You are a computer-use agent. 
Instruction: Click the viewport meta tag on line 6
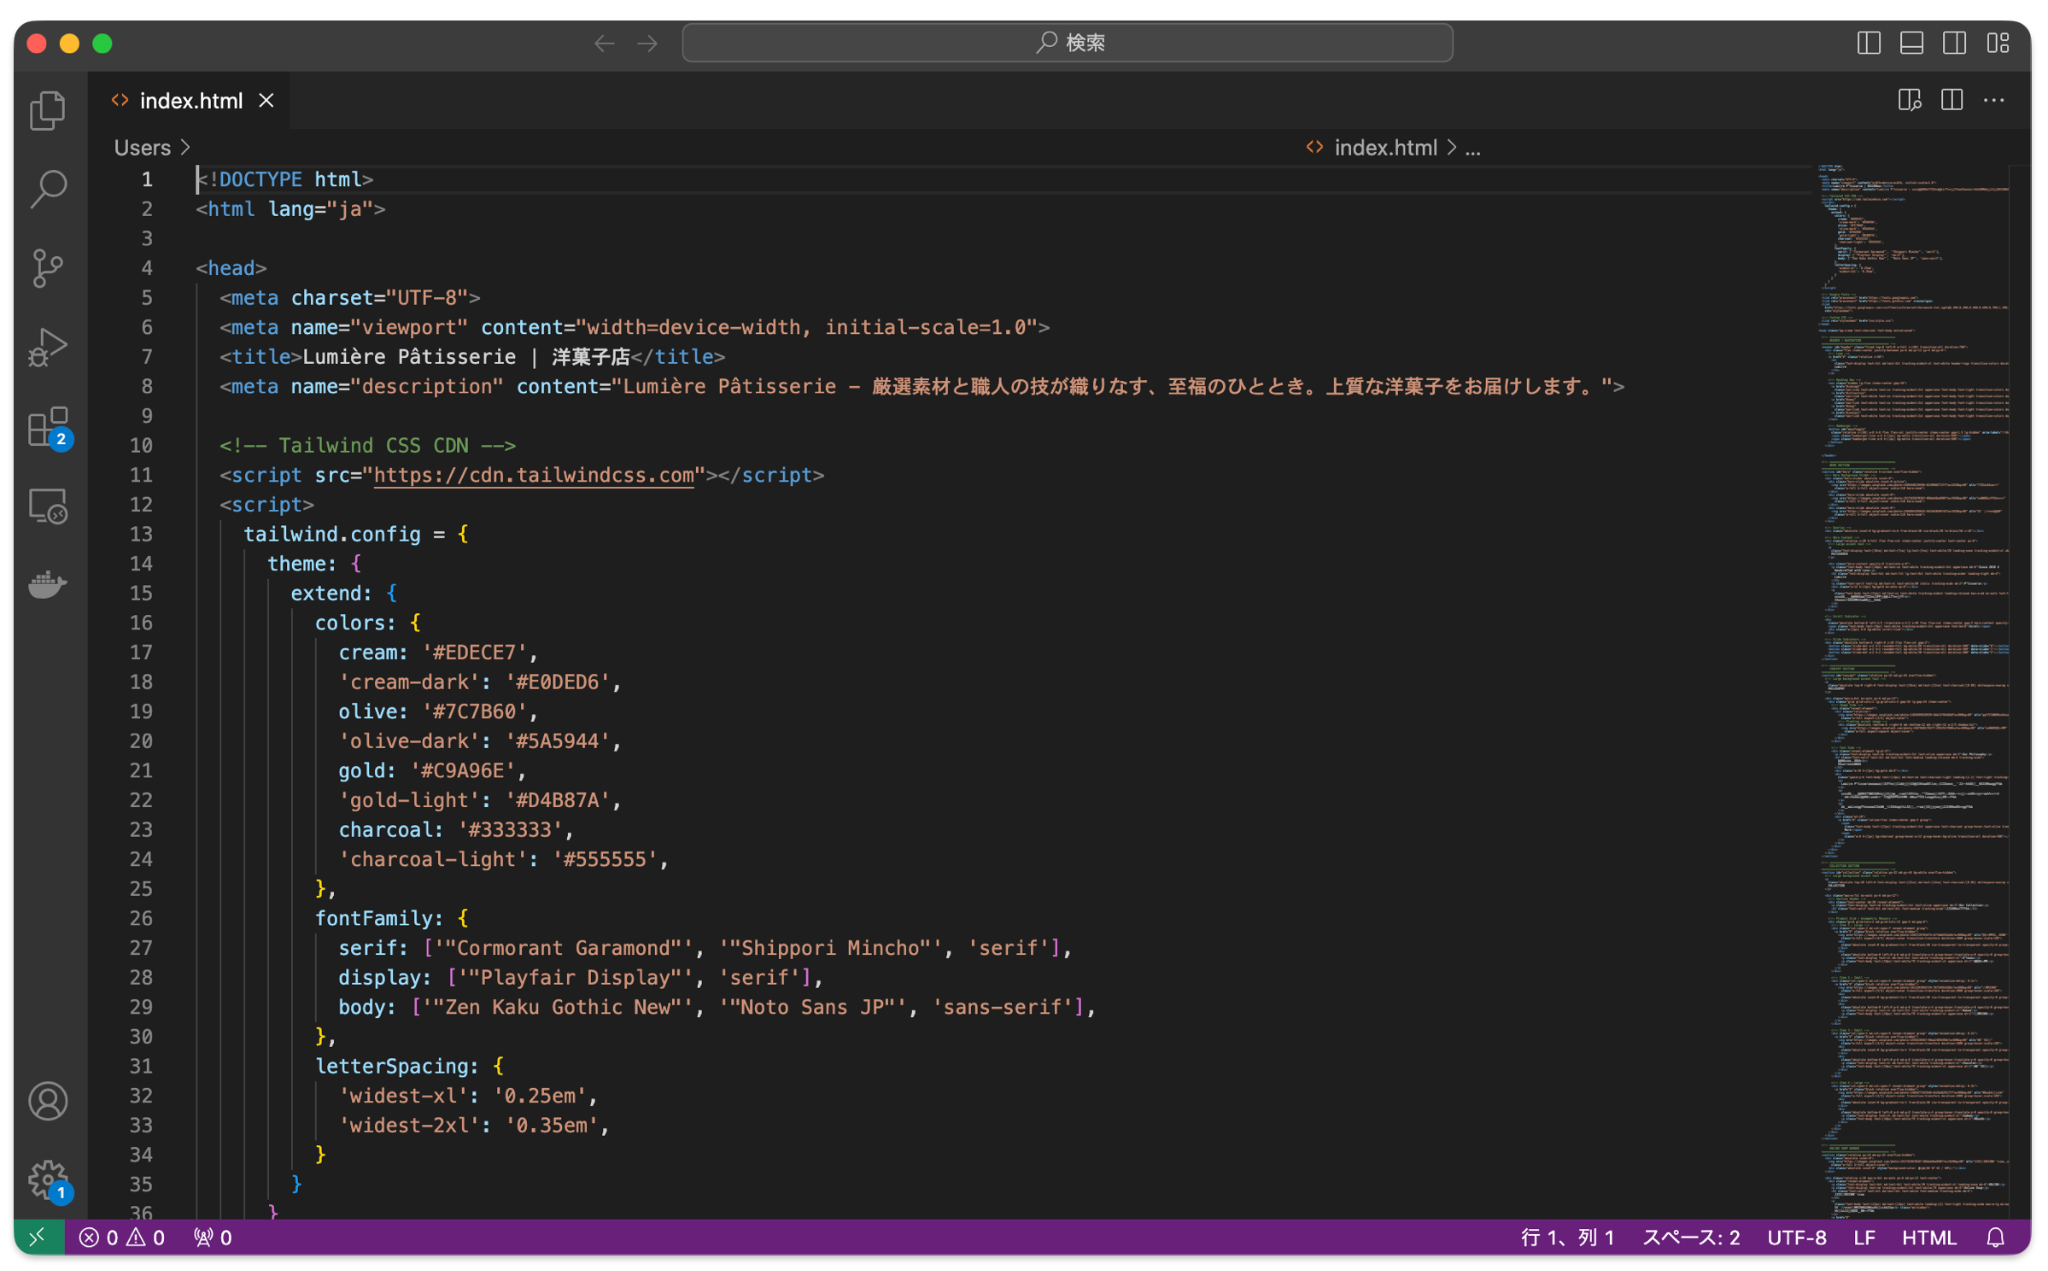click(x=635, y=327)
